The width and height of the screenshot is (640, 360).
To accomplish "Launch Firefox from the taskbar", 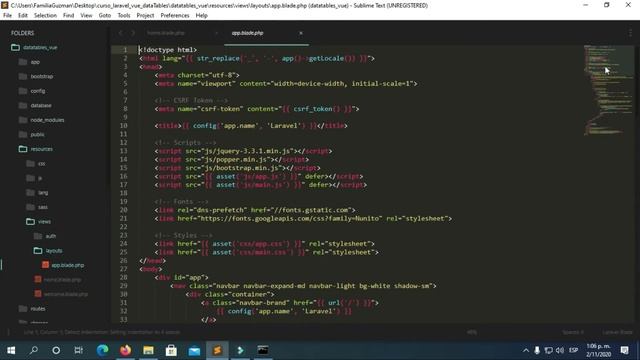I will (x=125, y=350).
